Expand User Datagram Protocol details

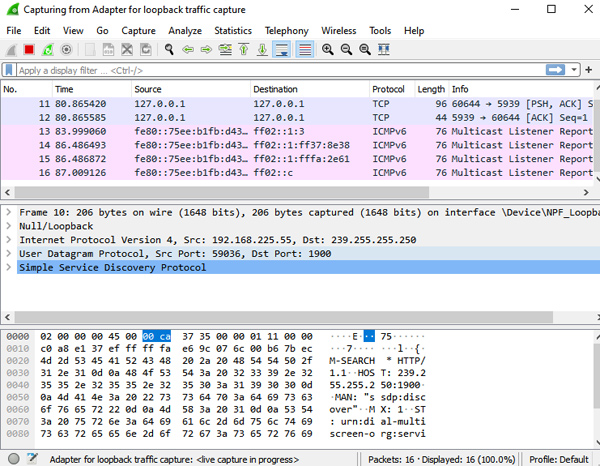(9, 254)
